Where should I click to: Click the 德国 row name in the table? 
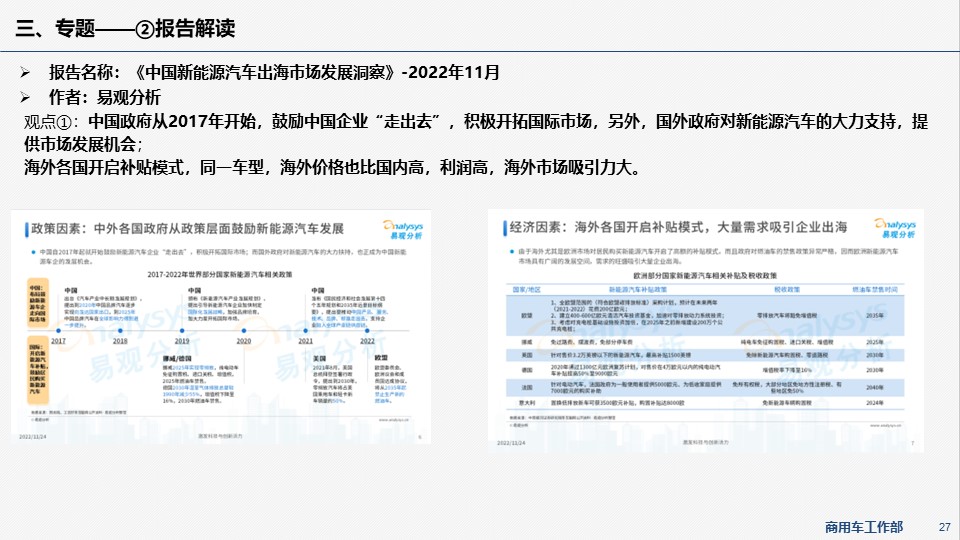click(x=527, y=370)
